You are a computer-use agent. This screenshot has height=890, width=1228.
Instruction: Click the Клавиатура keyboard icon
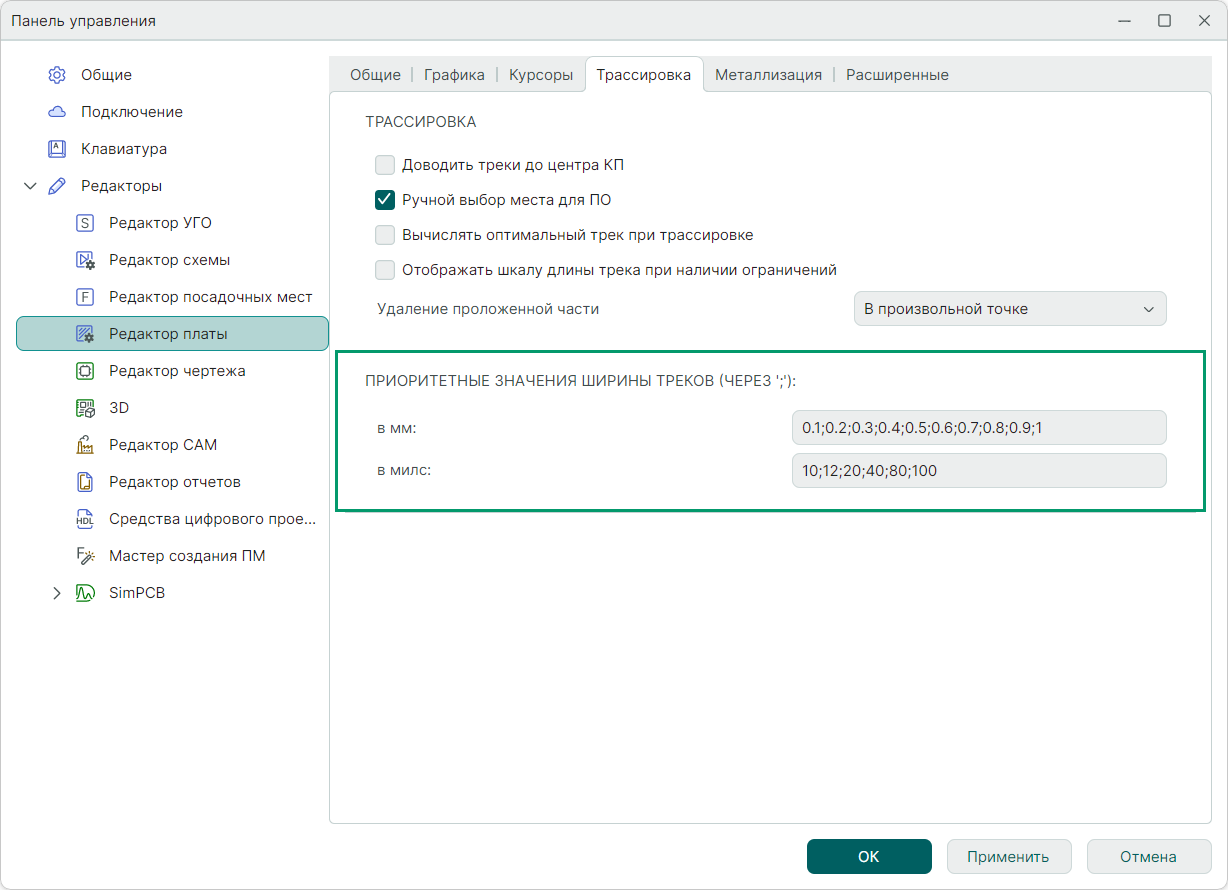click(57, 149)
